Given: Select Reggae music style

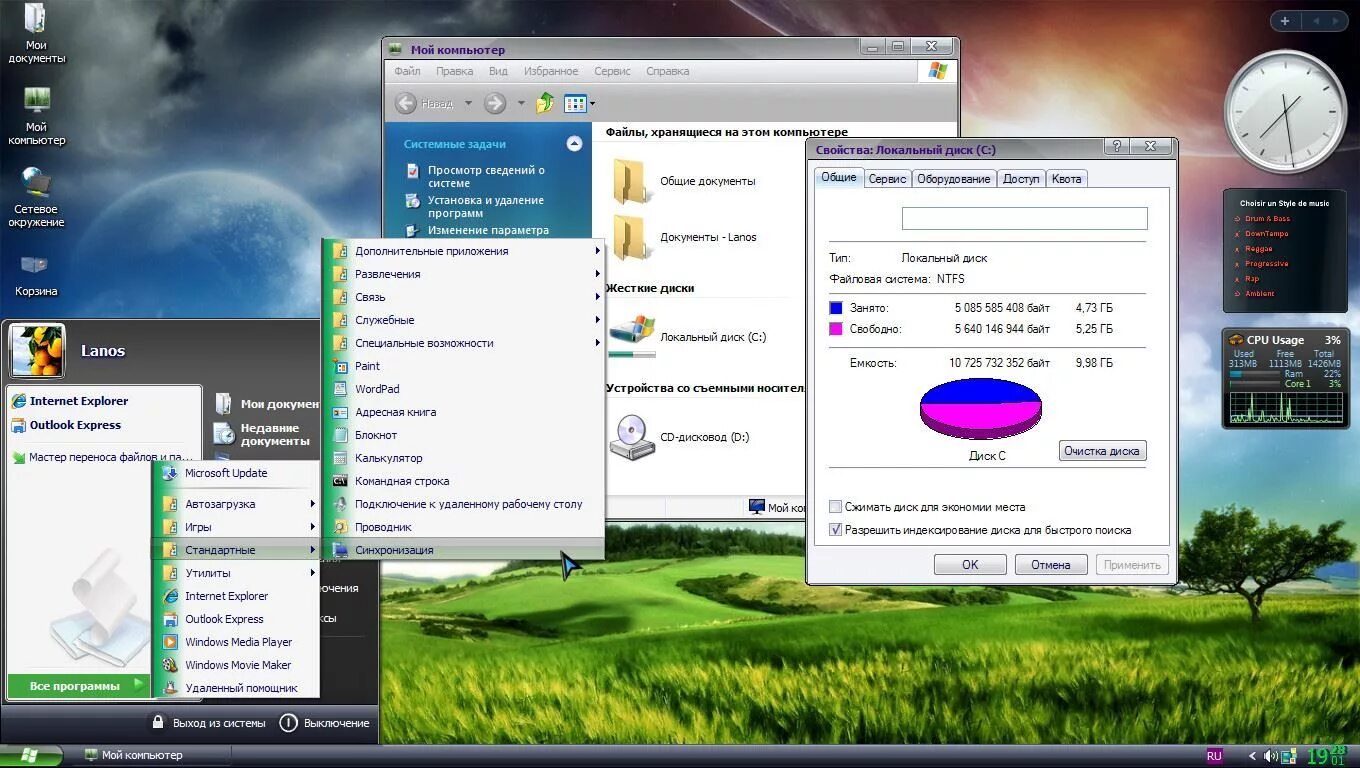Looking at the screenshot, I should tap(1258, 249).
